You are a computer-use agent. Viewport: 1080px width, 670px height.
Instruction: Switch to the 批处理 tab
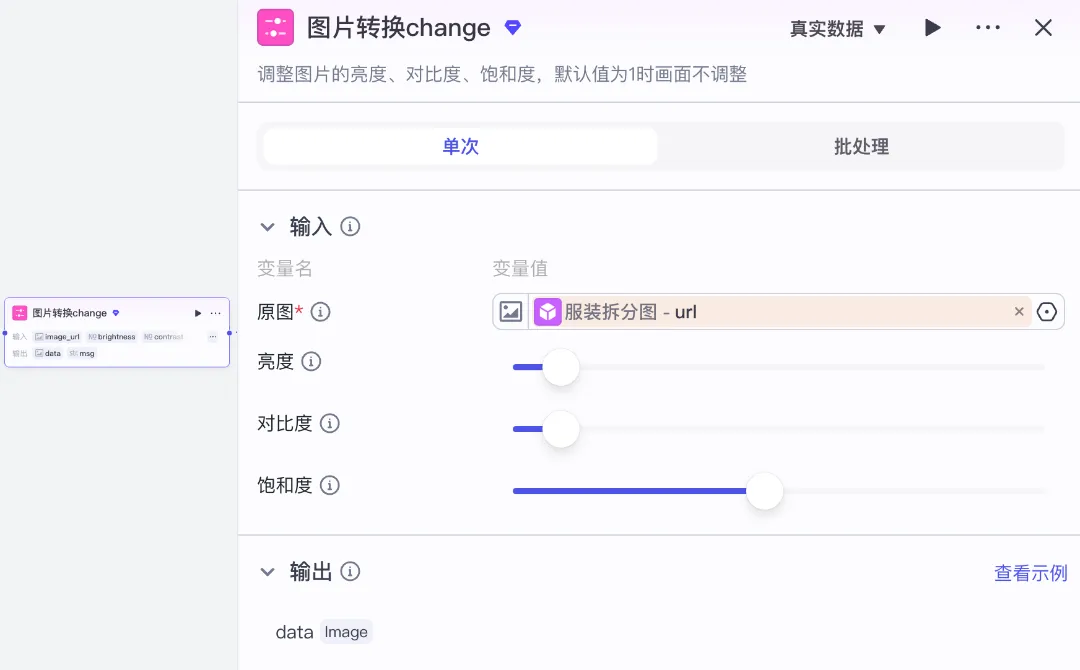click(861, 147)
